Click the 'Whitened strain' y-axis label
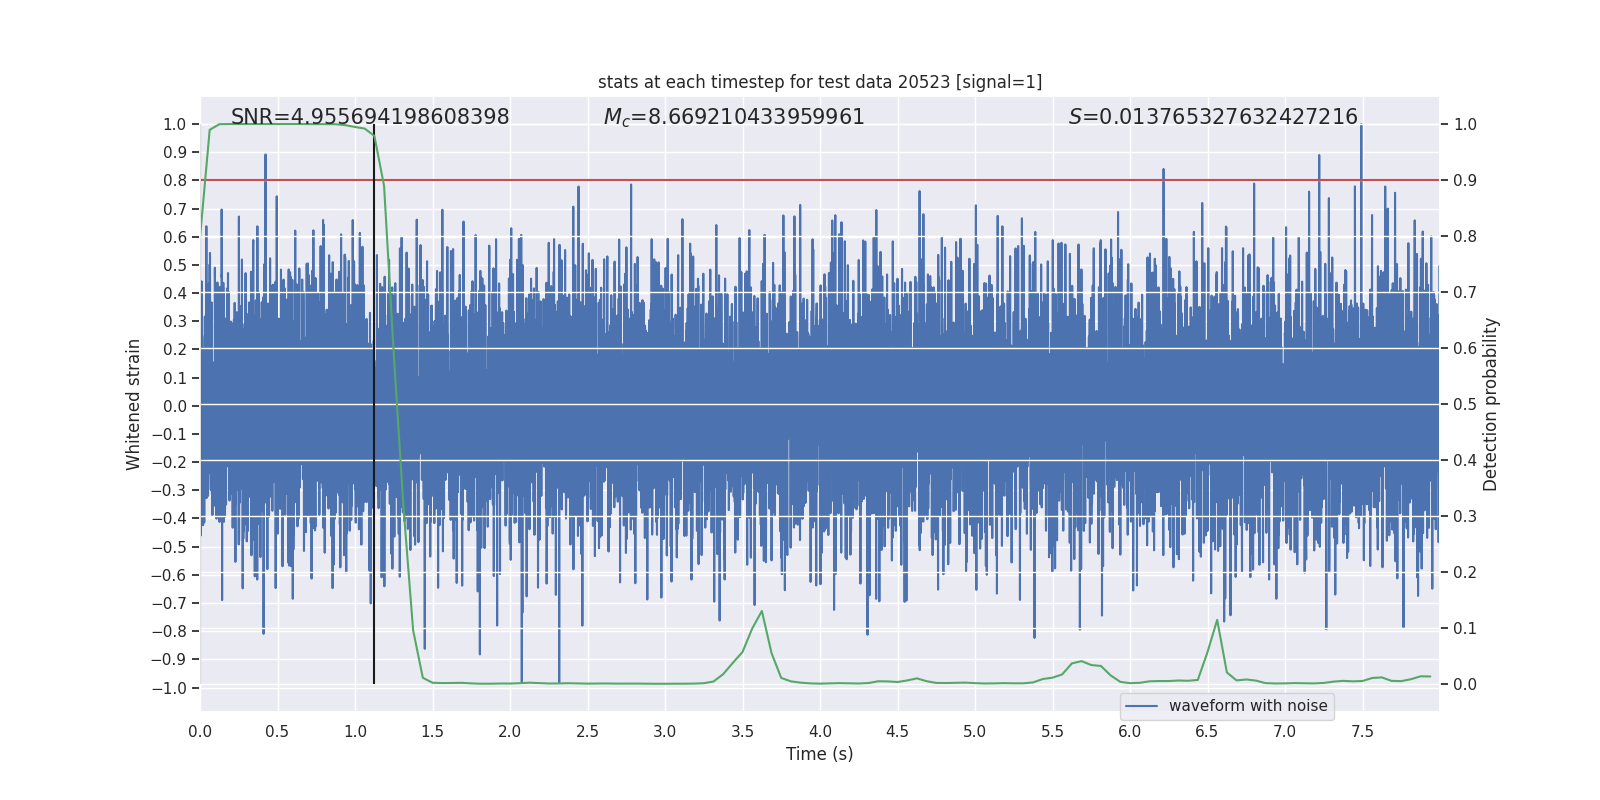This screenshot has width=1600, height=800. [133, 404]
